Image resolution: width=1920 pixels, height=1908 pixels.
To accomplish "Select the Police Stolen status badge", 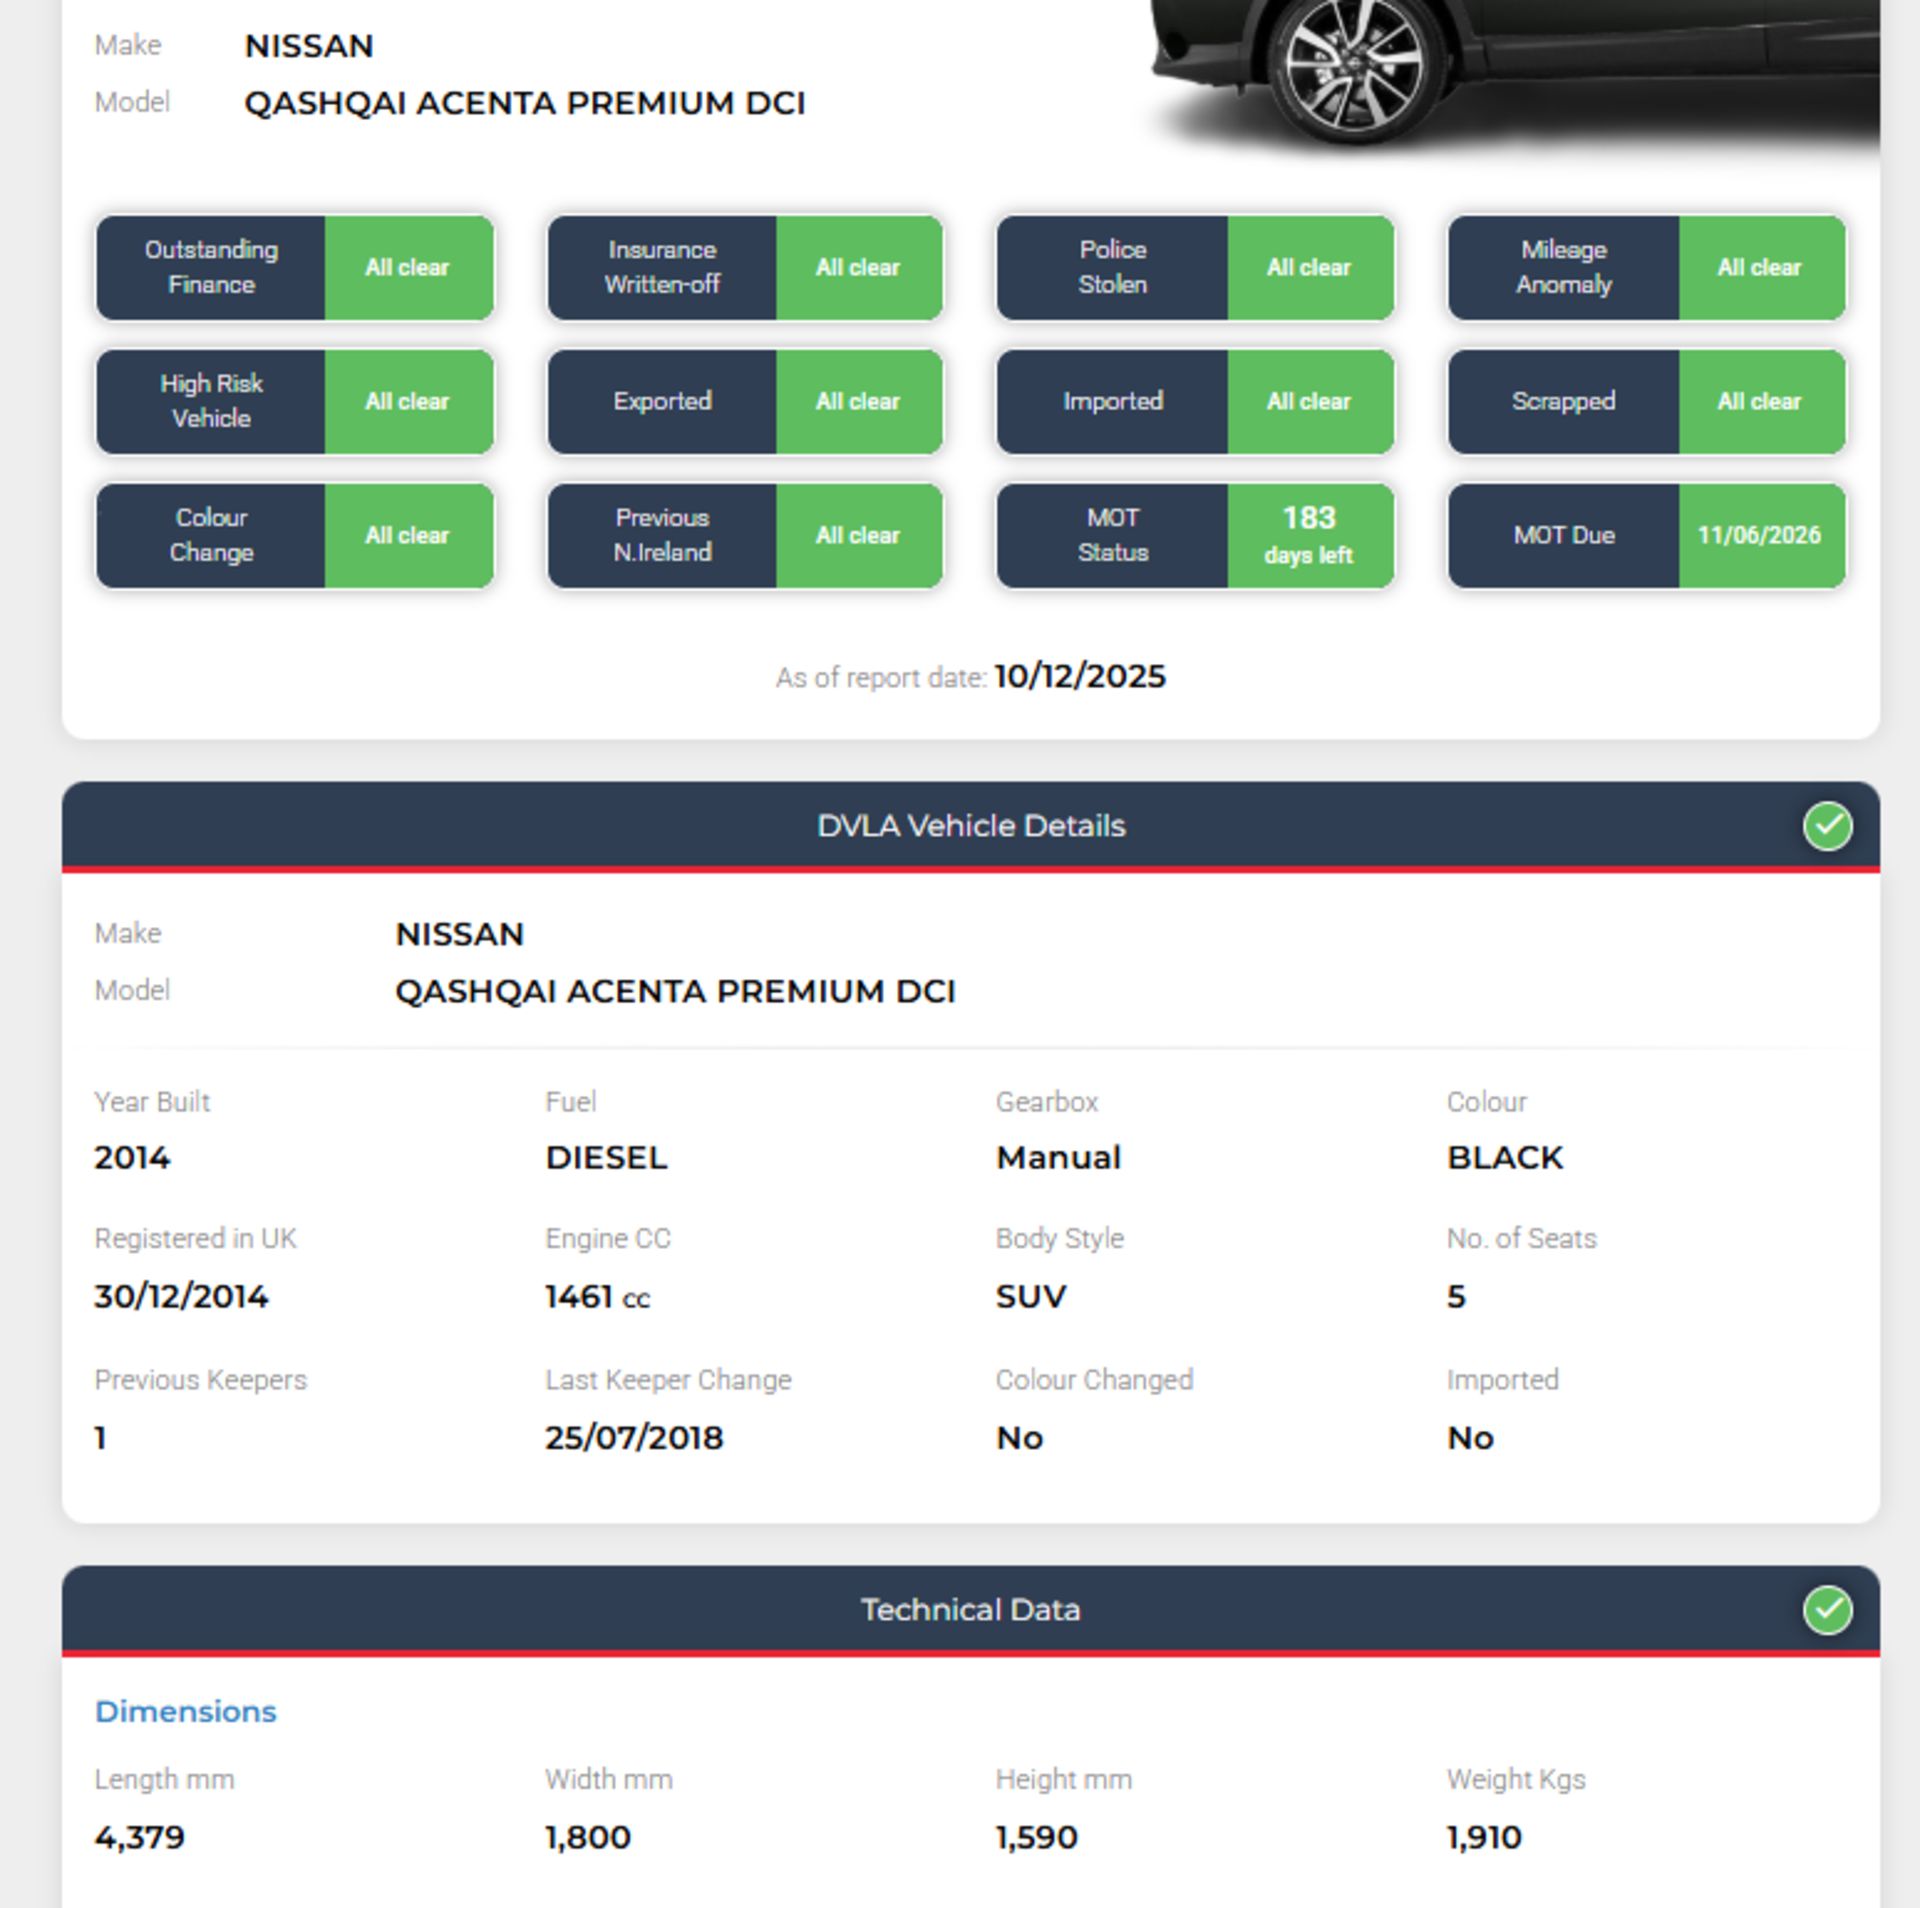I will (x=1195, y=268).
